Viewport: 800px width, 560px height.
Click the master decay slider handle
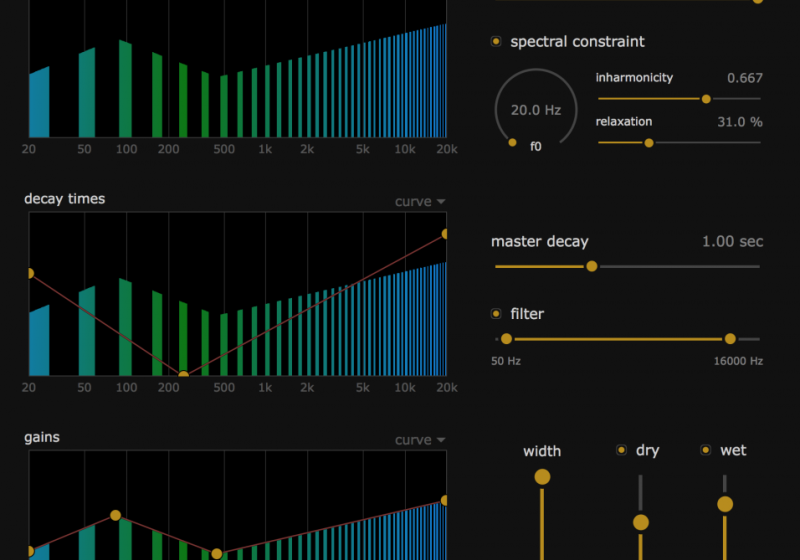(591, 267)
